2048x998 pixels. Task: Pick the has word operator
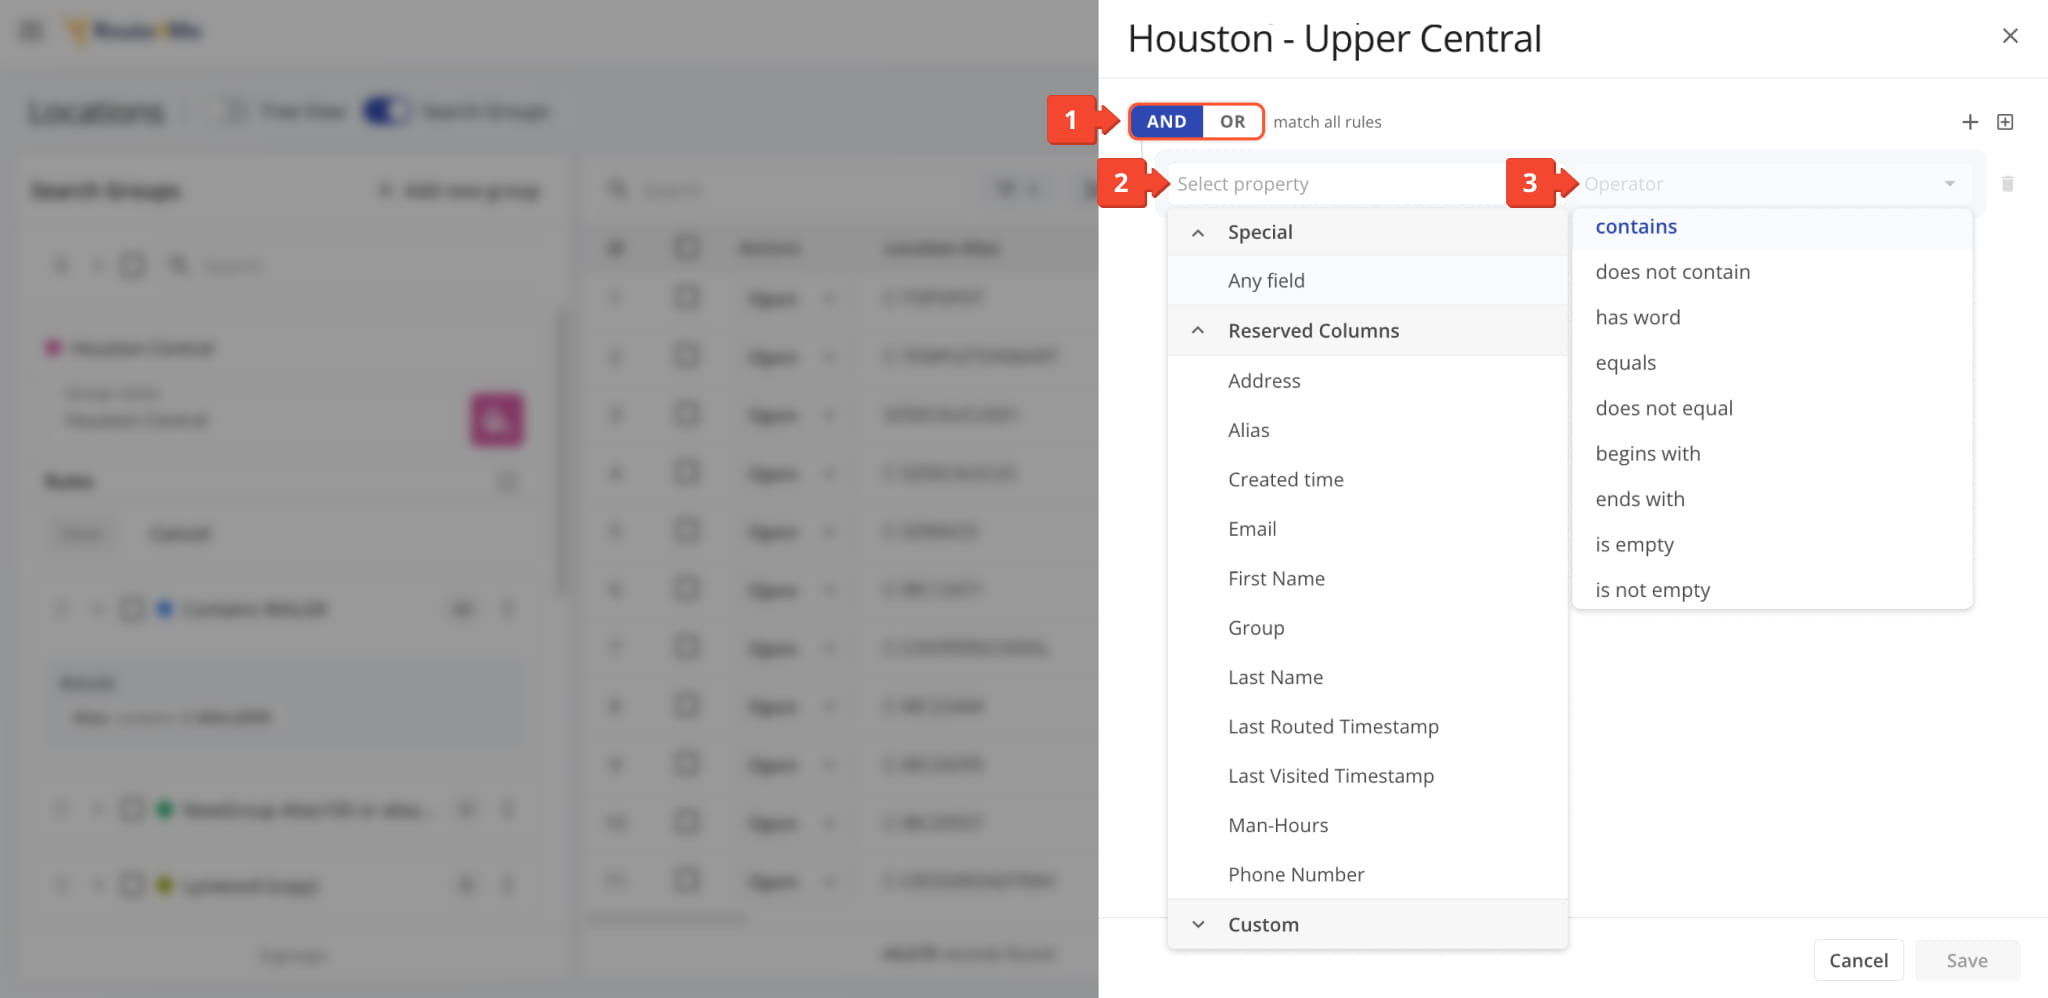coord(1772,318)
